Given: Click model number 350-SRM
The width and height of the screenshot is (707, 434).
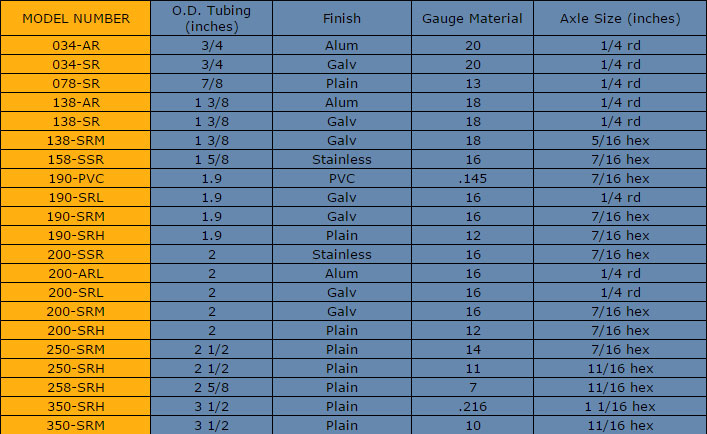Looking at the screenshot, I should tap(76, 425).
